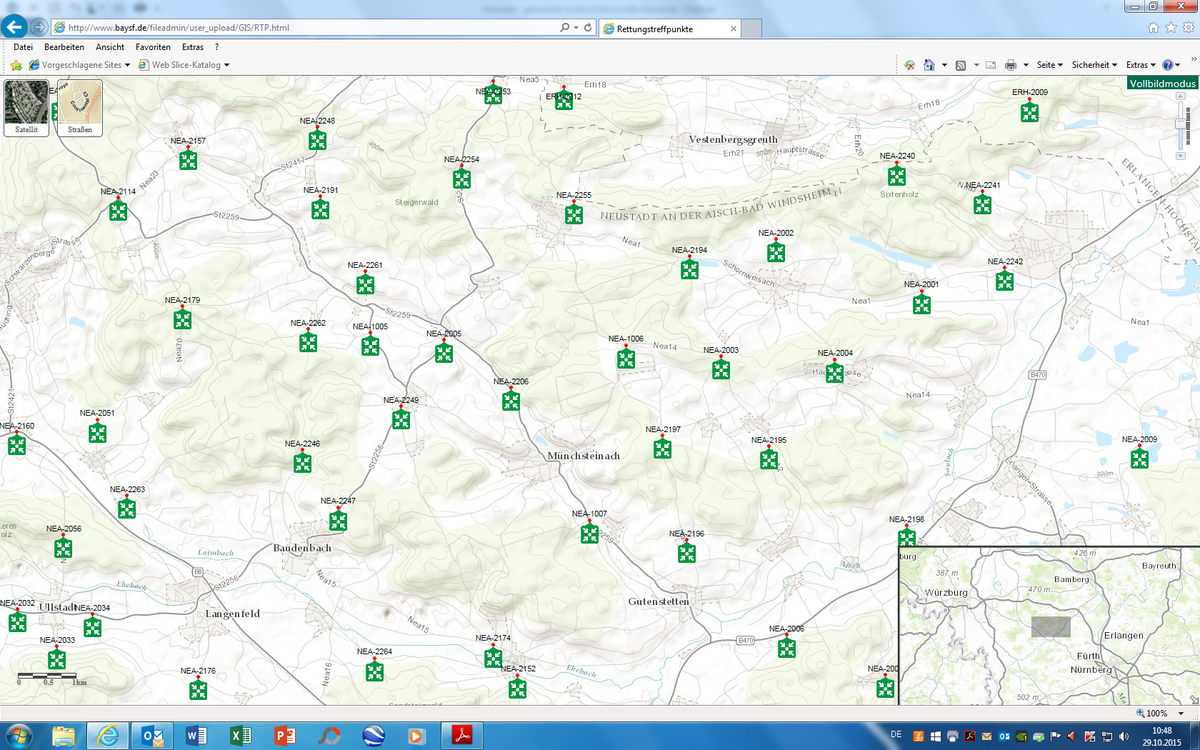Select the NEA-2179 rescue point marker

click(183, 319)
